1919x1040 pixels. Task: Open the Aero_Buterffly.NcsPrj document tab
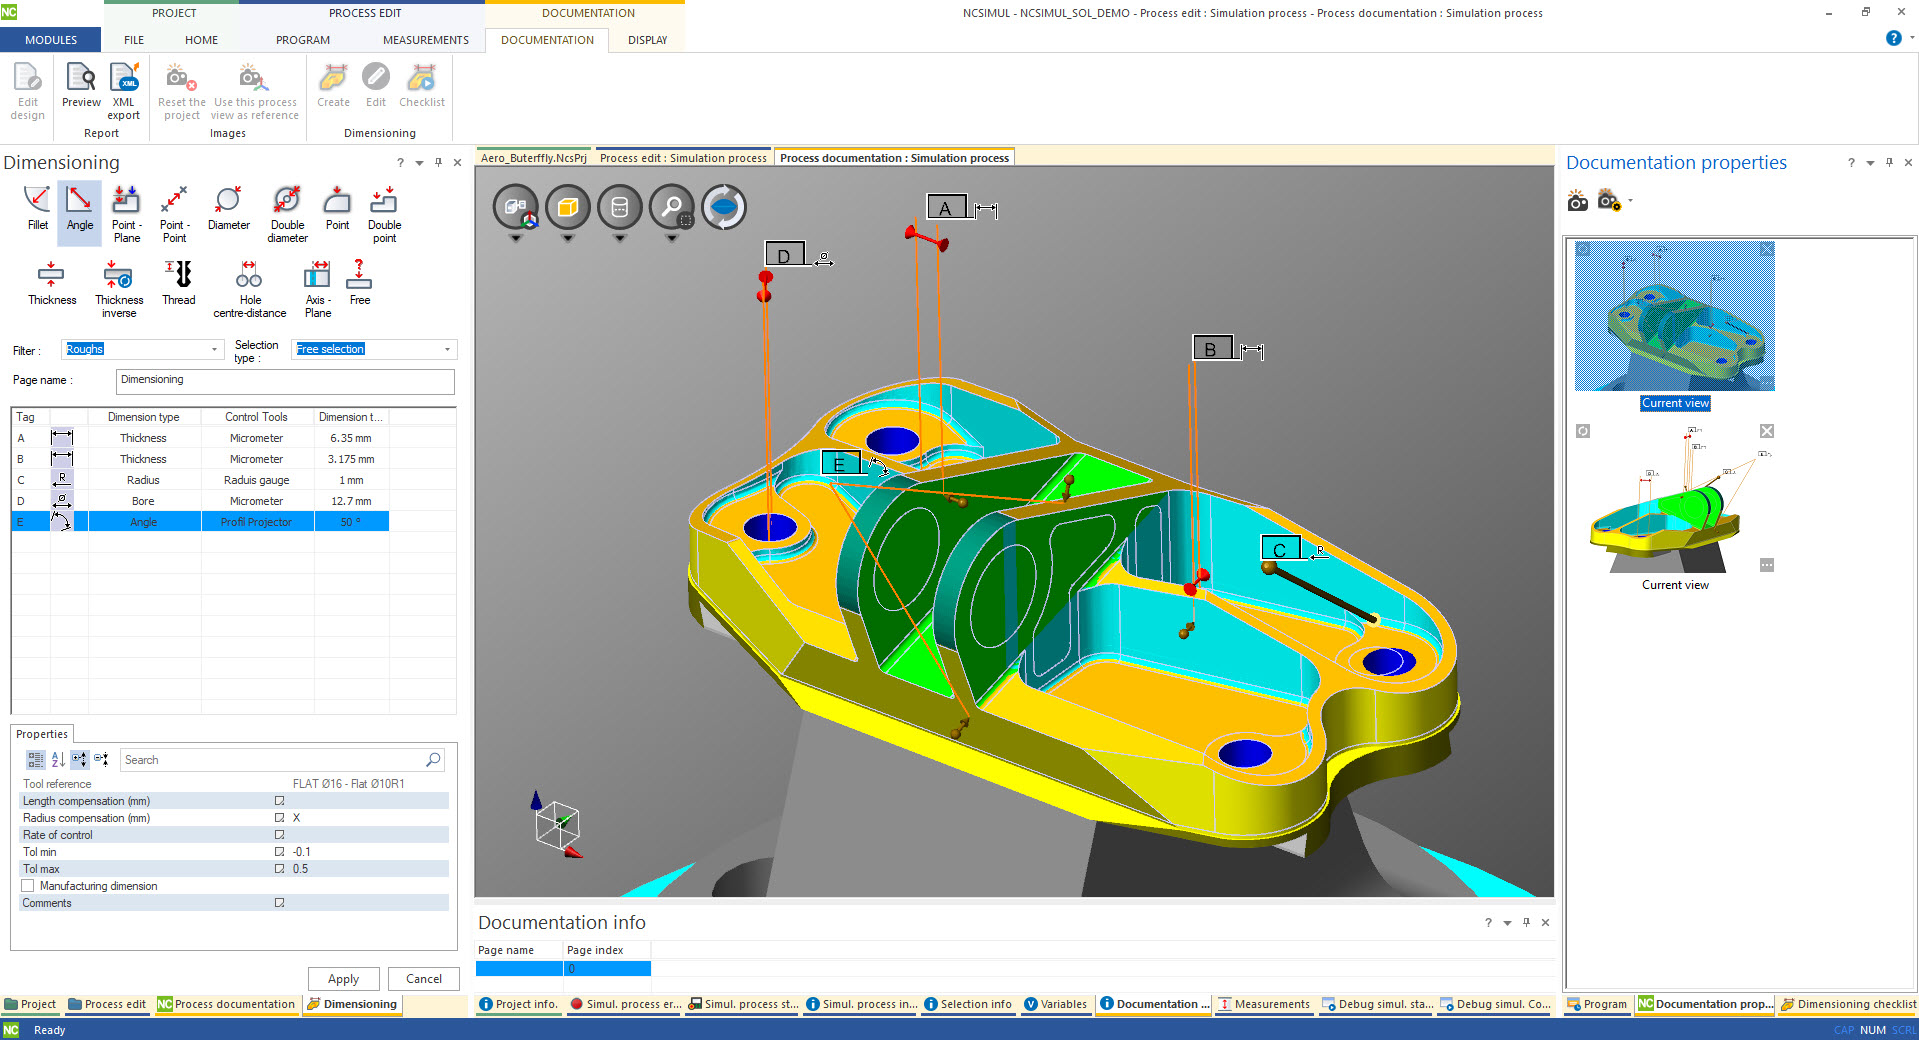point(533,158)
